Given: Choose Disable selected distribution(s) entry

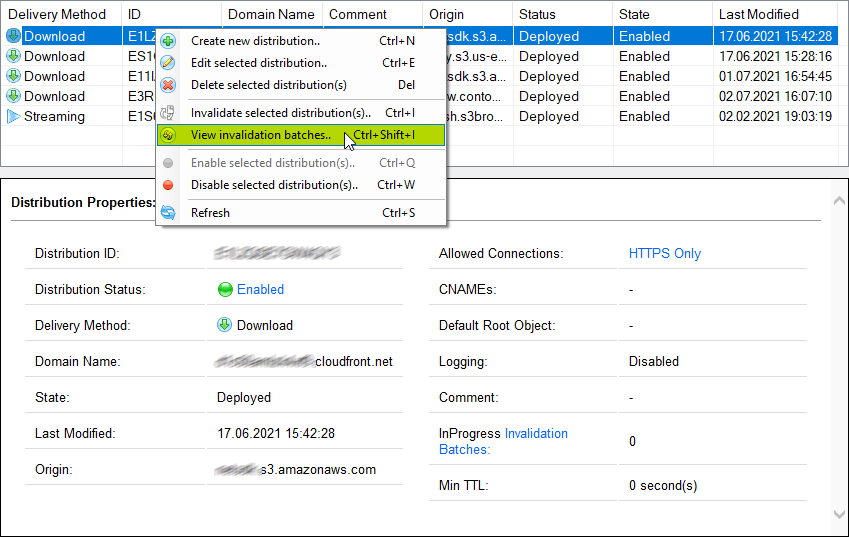Looking at the screenshot, I should 301,185.
